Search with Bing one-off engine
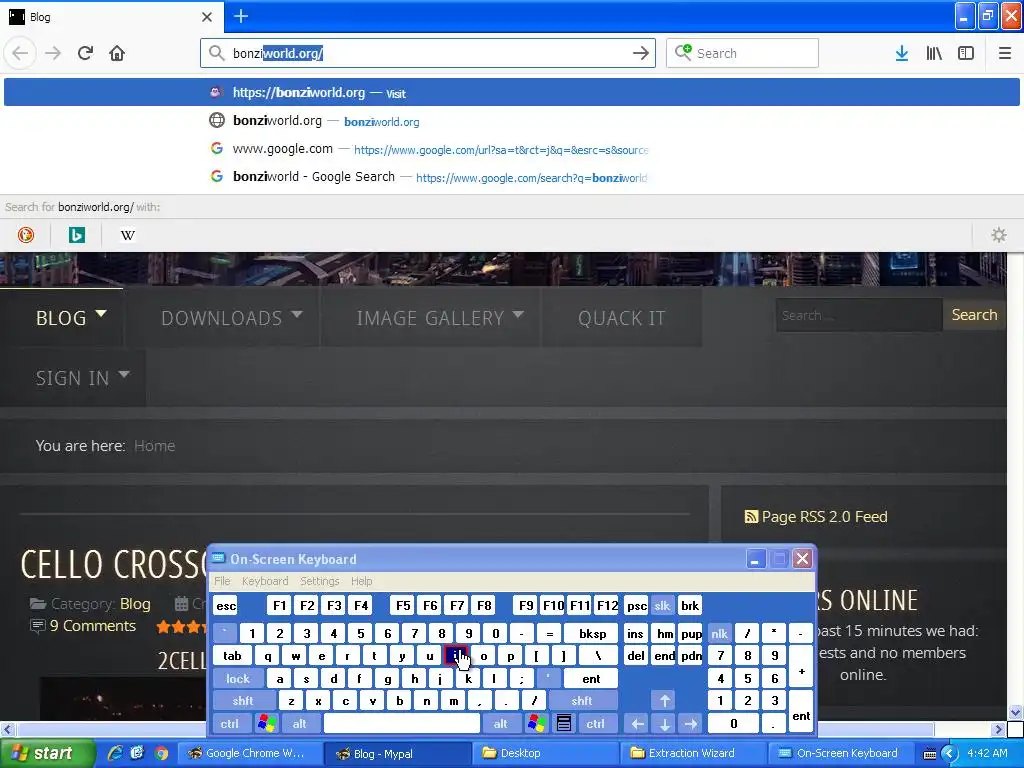This screenshot has height=768, width=1024. tap(77, 235)
